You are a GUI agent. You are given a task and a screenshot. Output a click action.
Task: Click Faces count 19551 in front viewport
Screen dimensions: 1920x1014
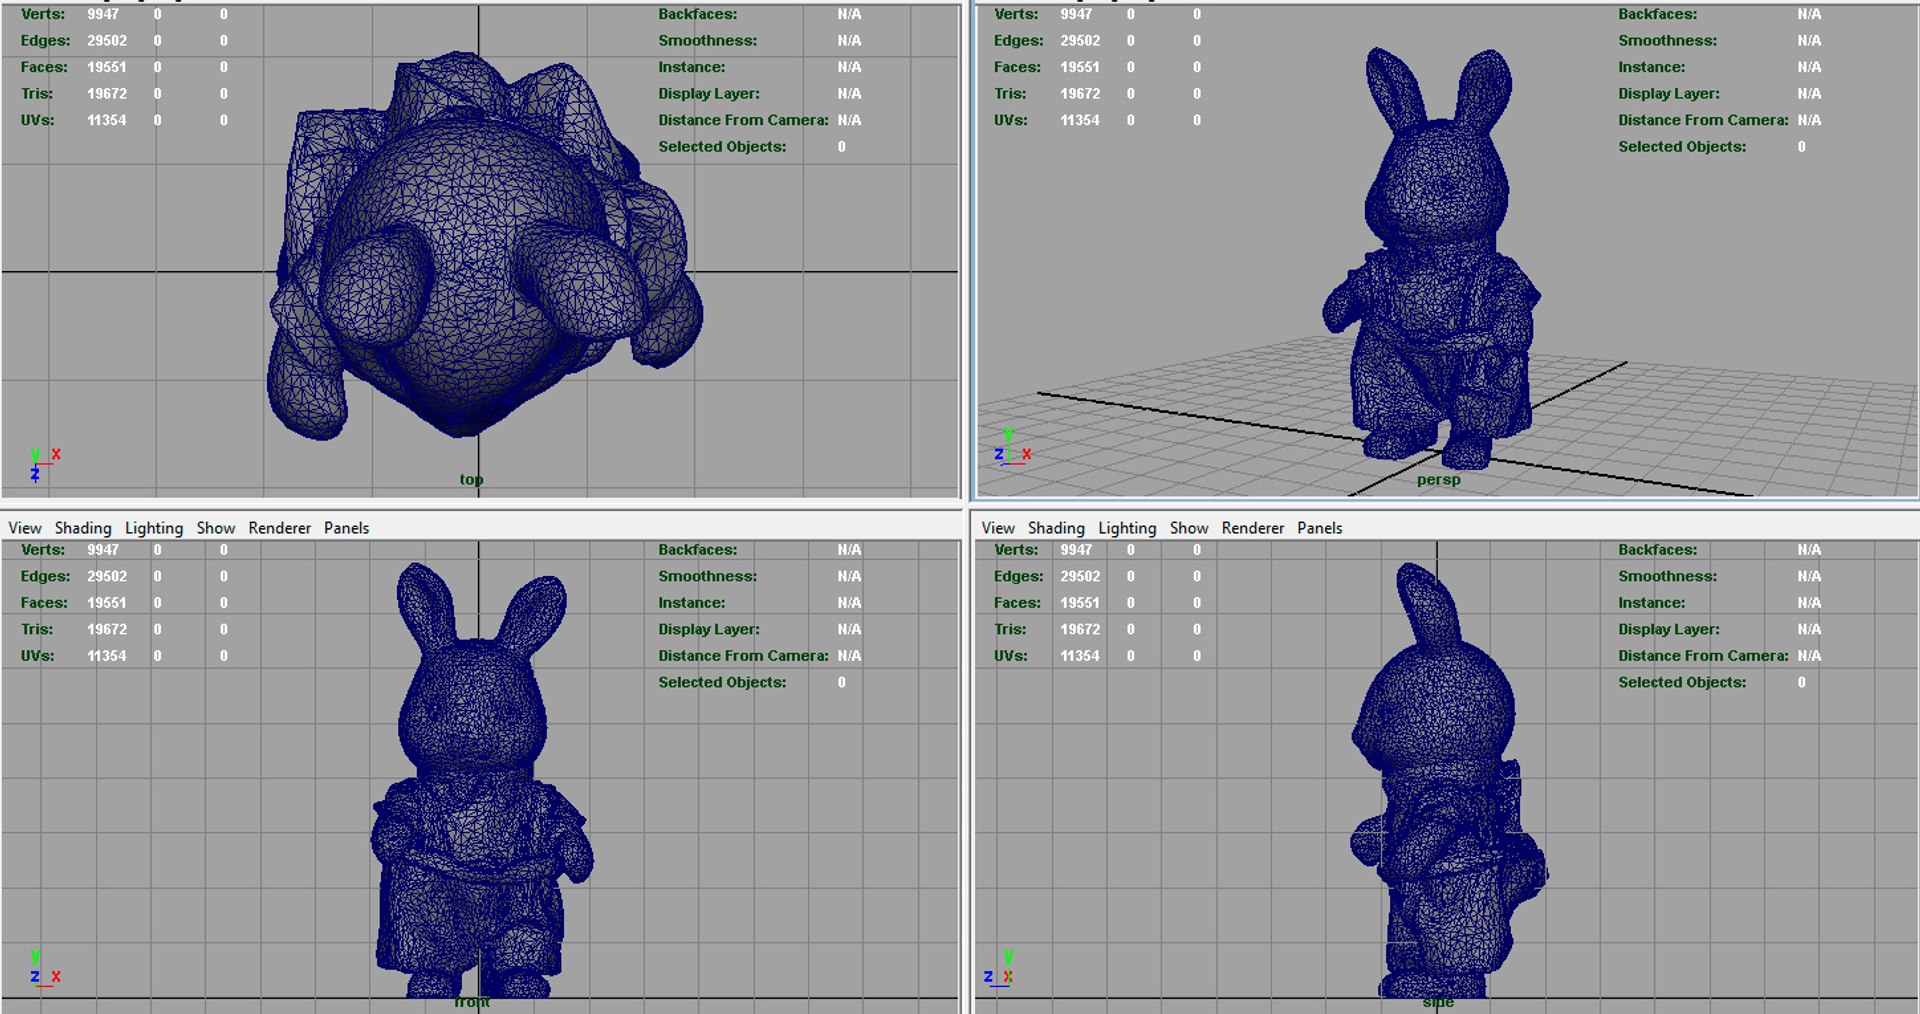click(x=107, y=603)
